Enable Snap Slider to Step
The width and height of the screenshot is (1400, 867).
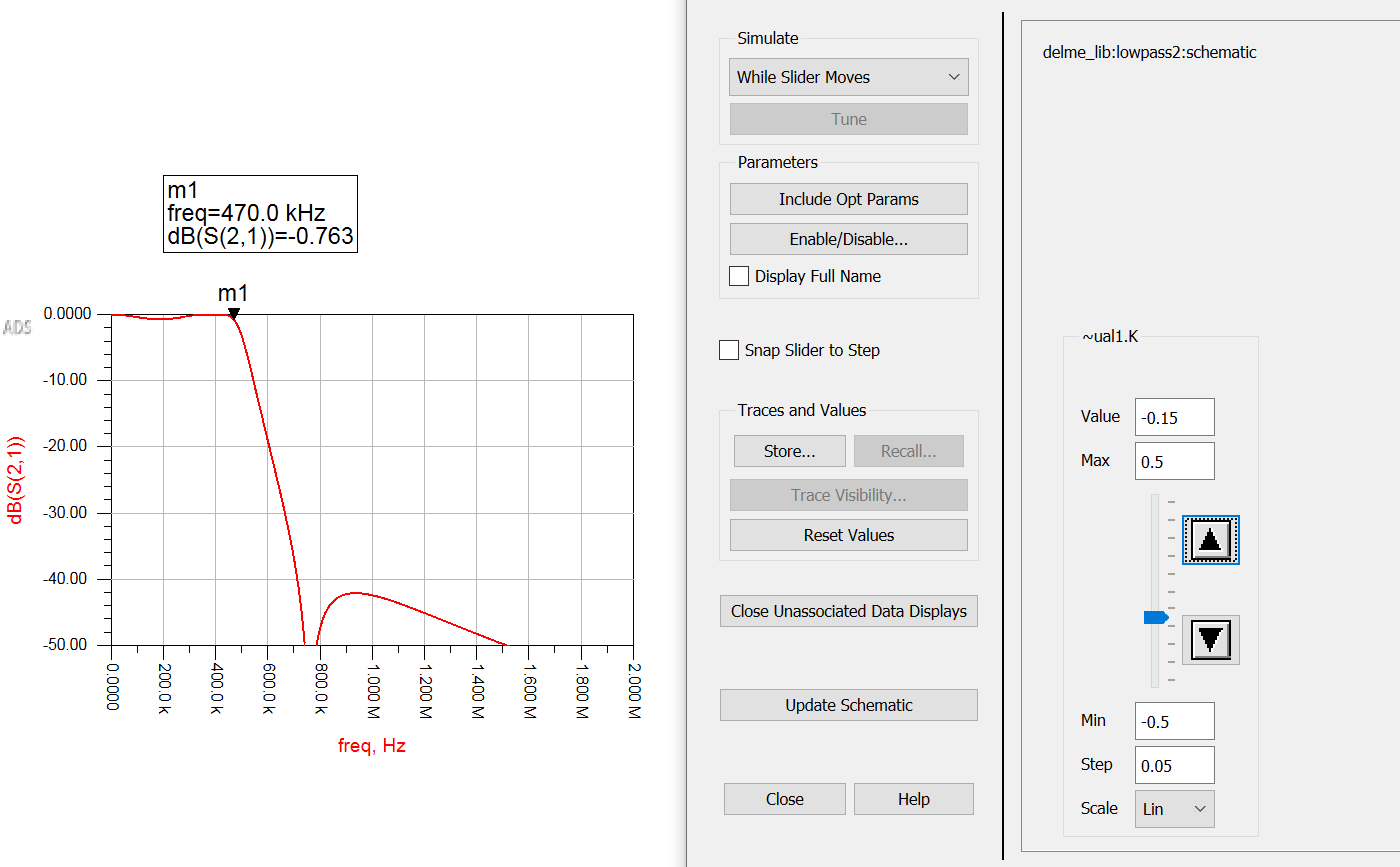729,350
